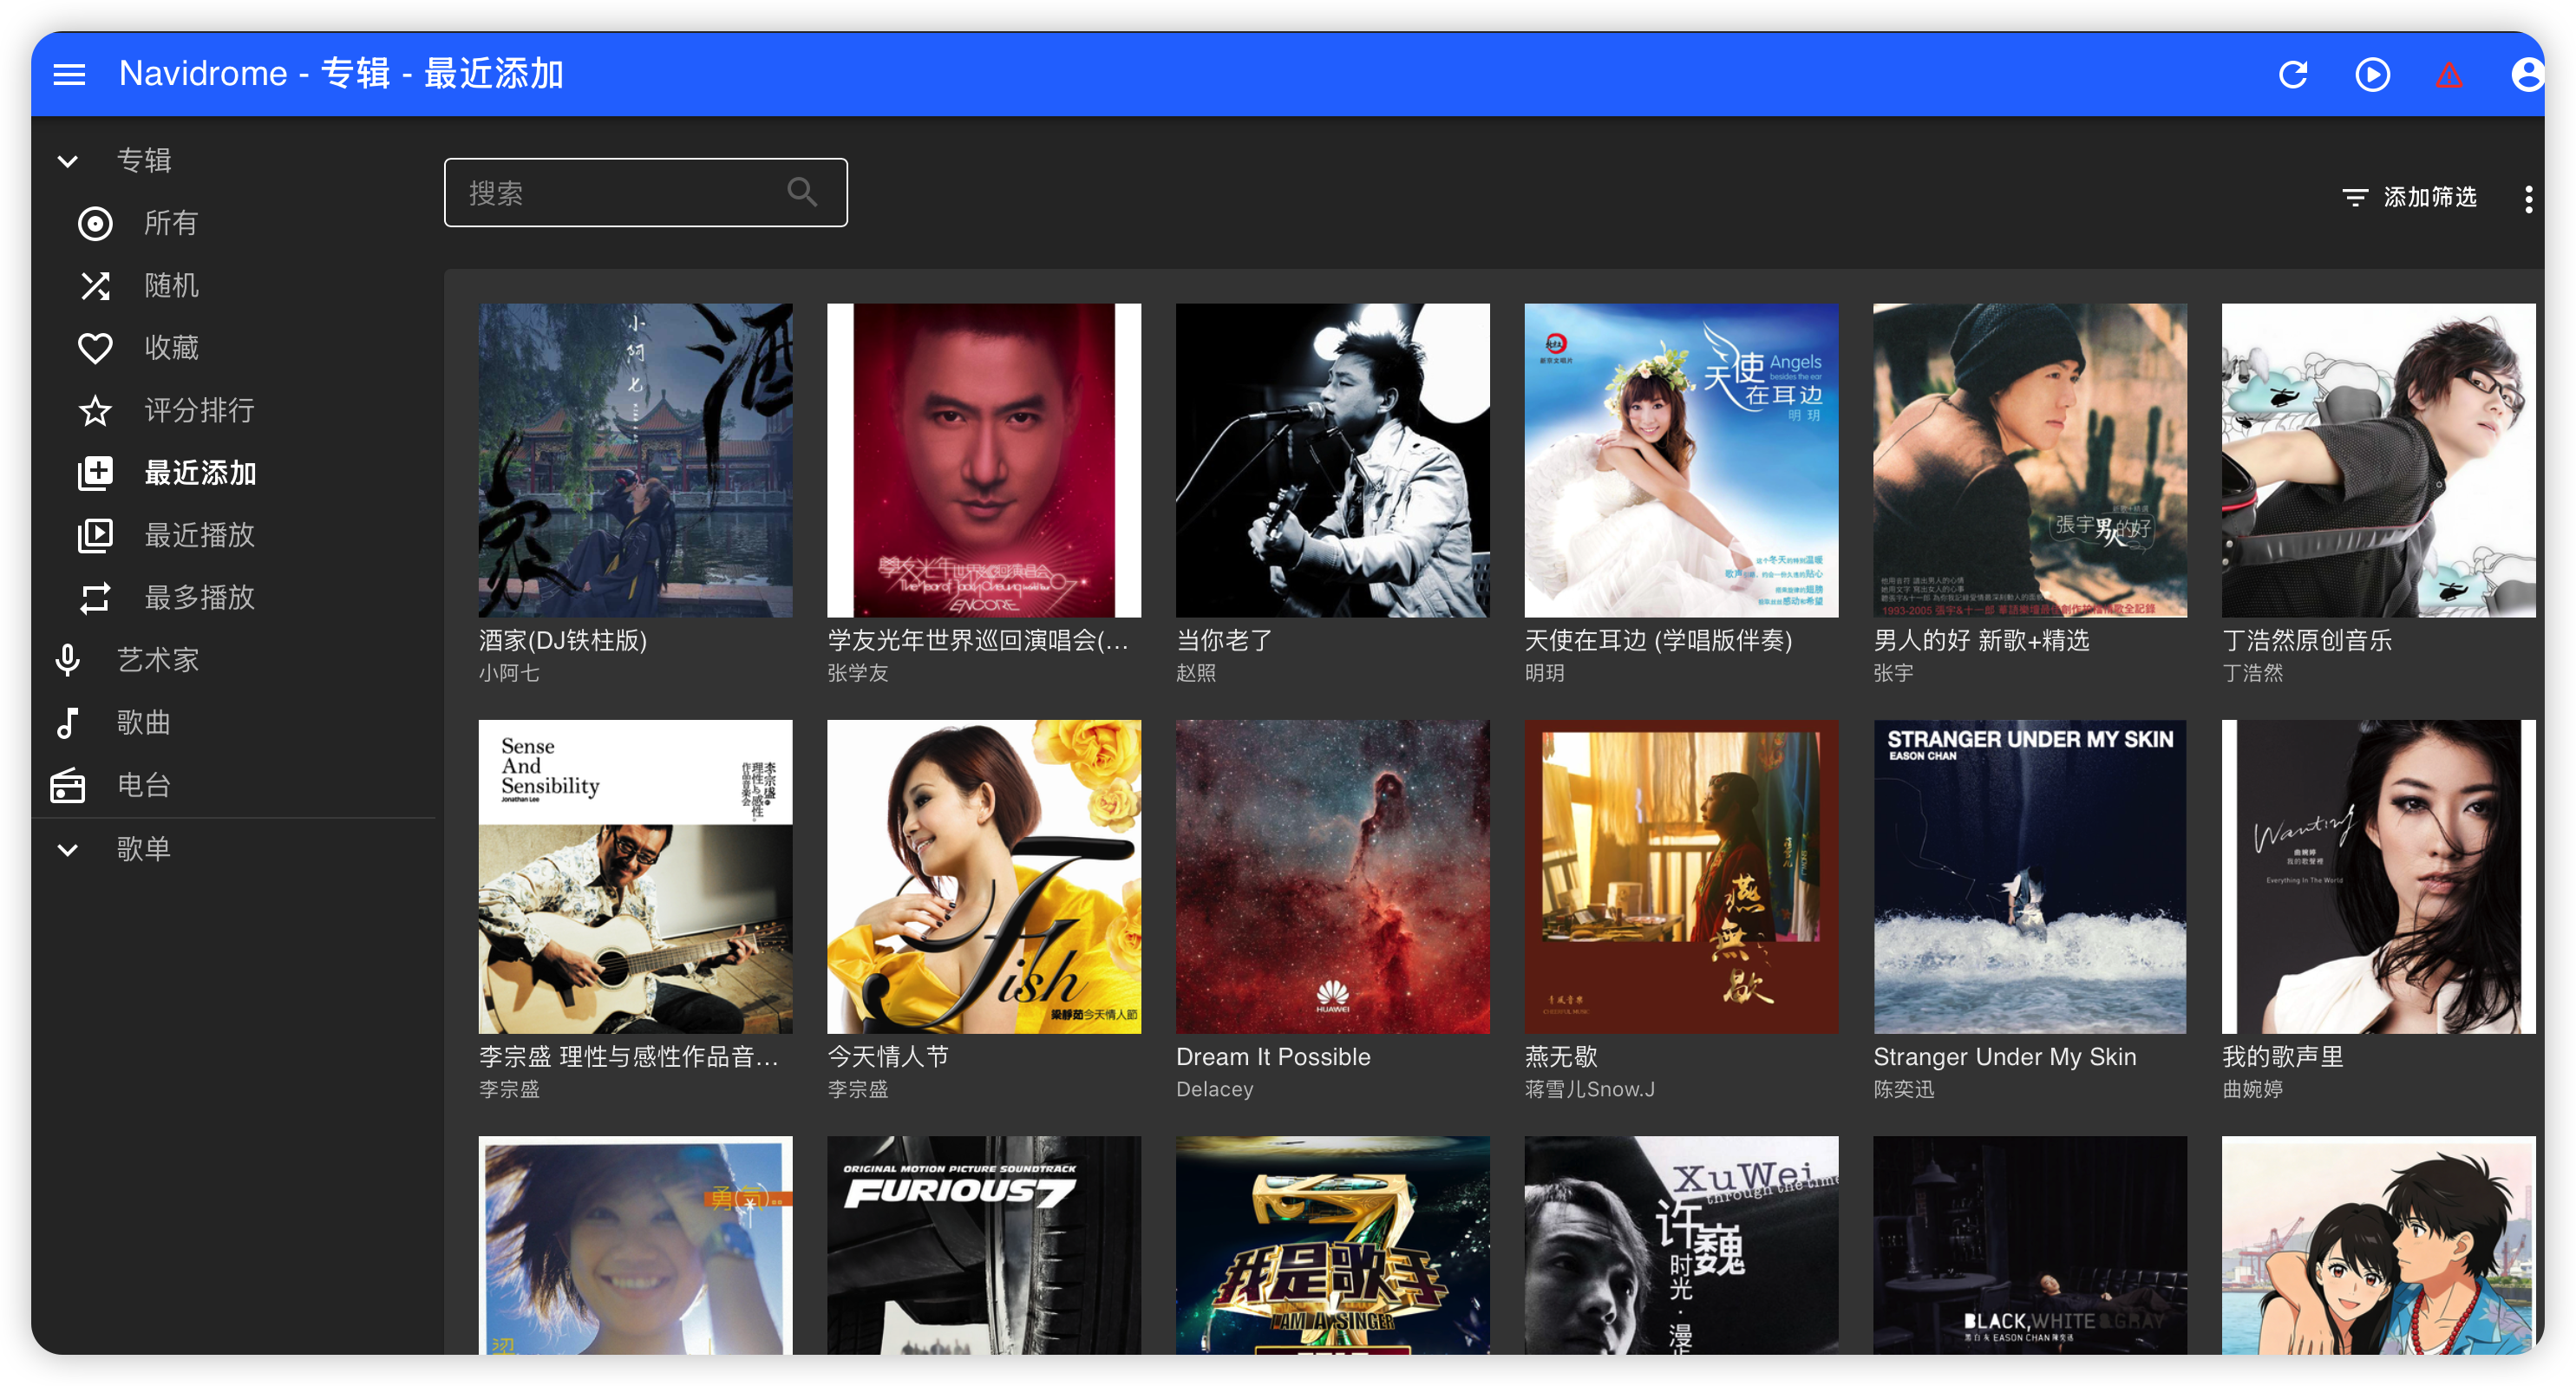Open 李宗盛 理性与感性 album cover
The height and width of the screenshot is (1386, 2576).
pyautogui.click(x=635, y=876)
